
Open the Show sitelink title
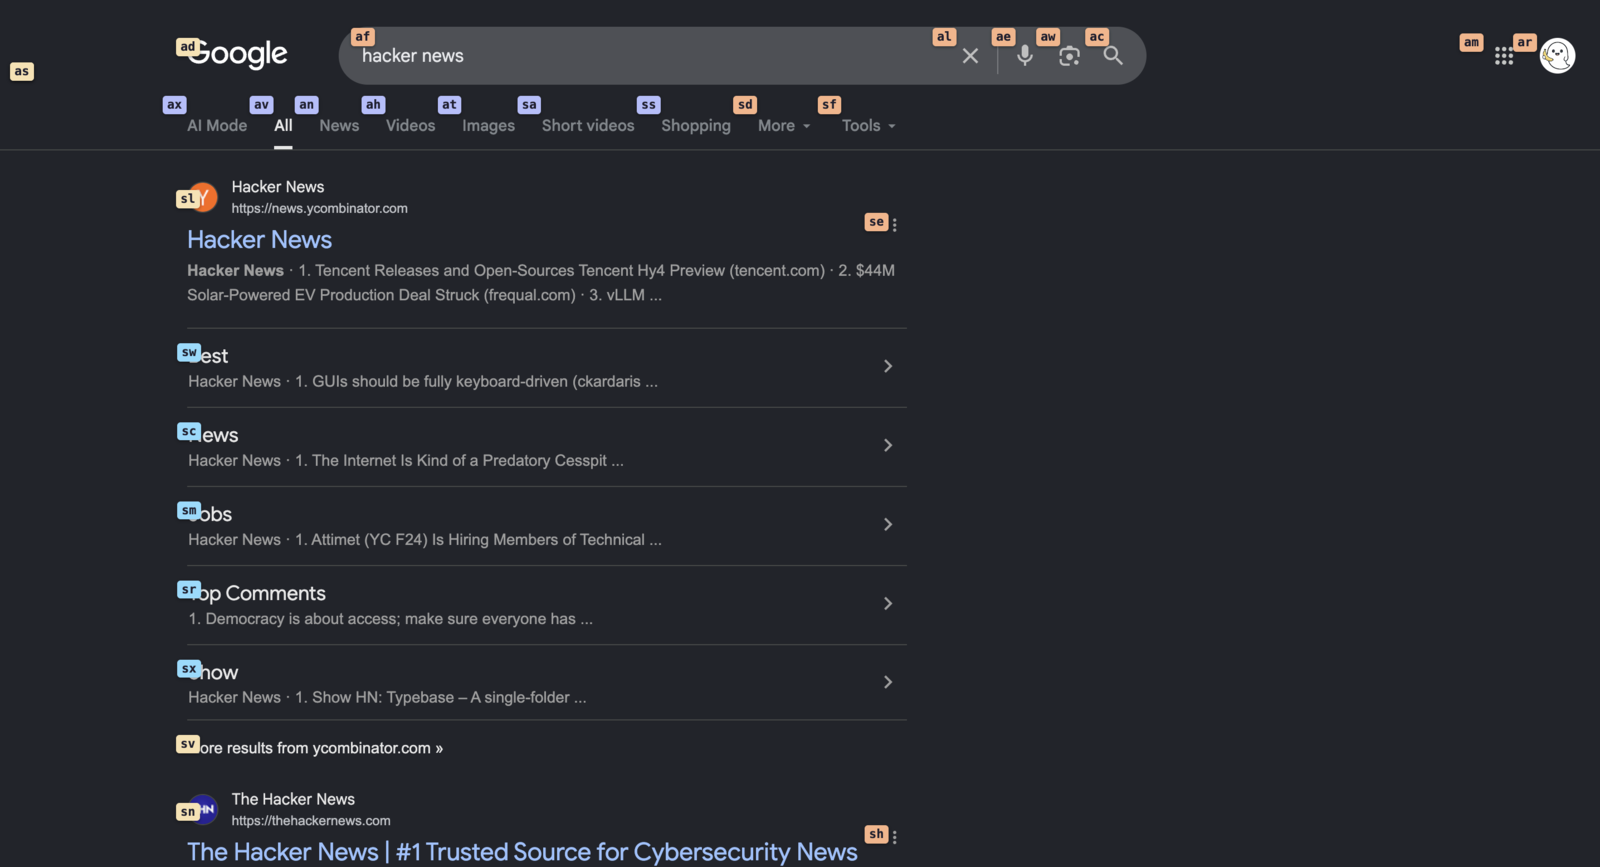tap(213, 672)
